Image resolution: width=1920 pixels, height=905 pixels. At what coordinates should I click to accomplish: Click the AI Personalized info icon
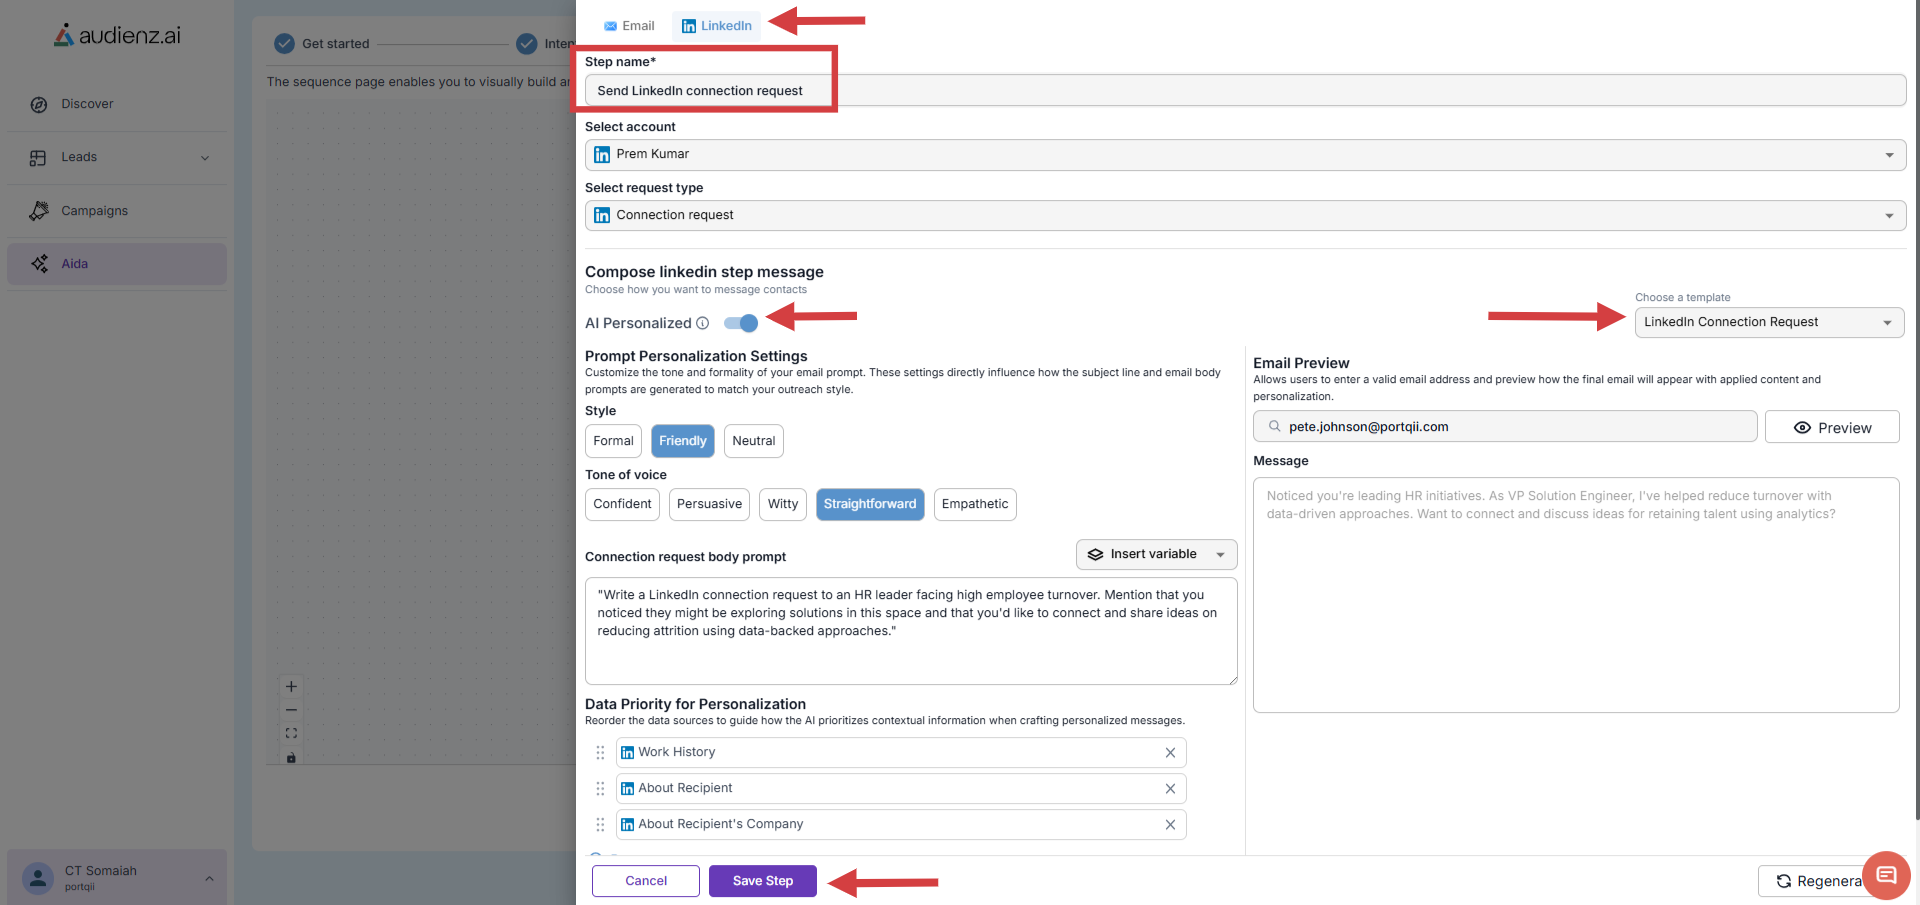coord(703,323)
